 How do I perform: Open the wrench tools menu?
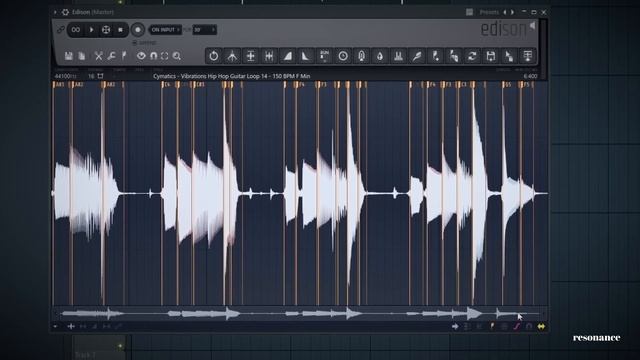coord(111,56)
